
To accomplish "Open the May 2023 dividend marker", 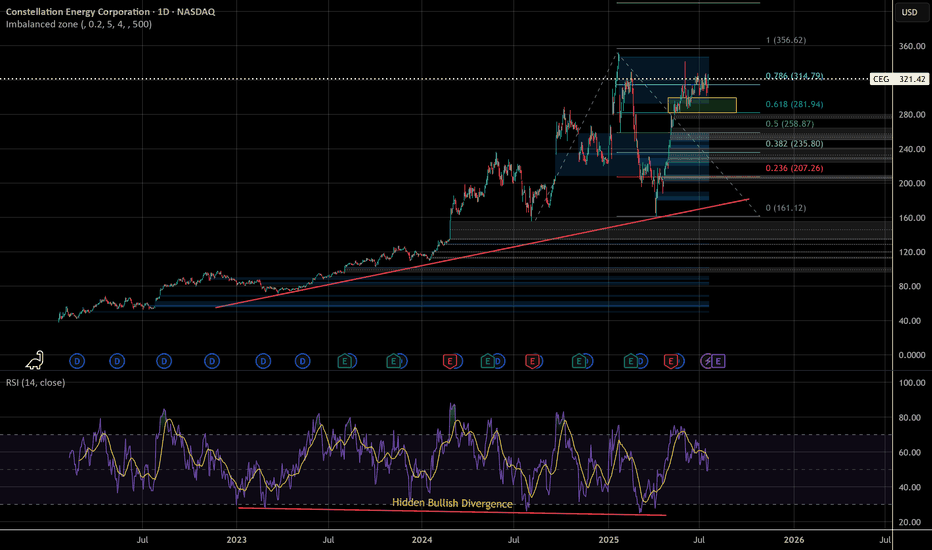I will (x=303, y=361).
